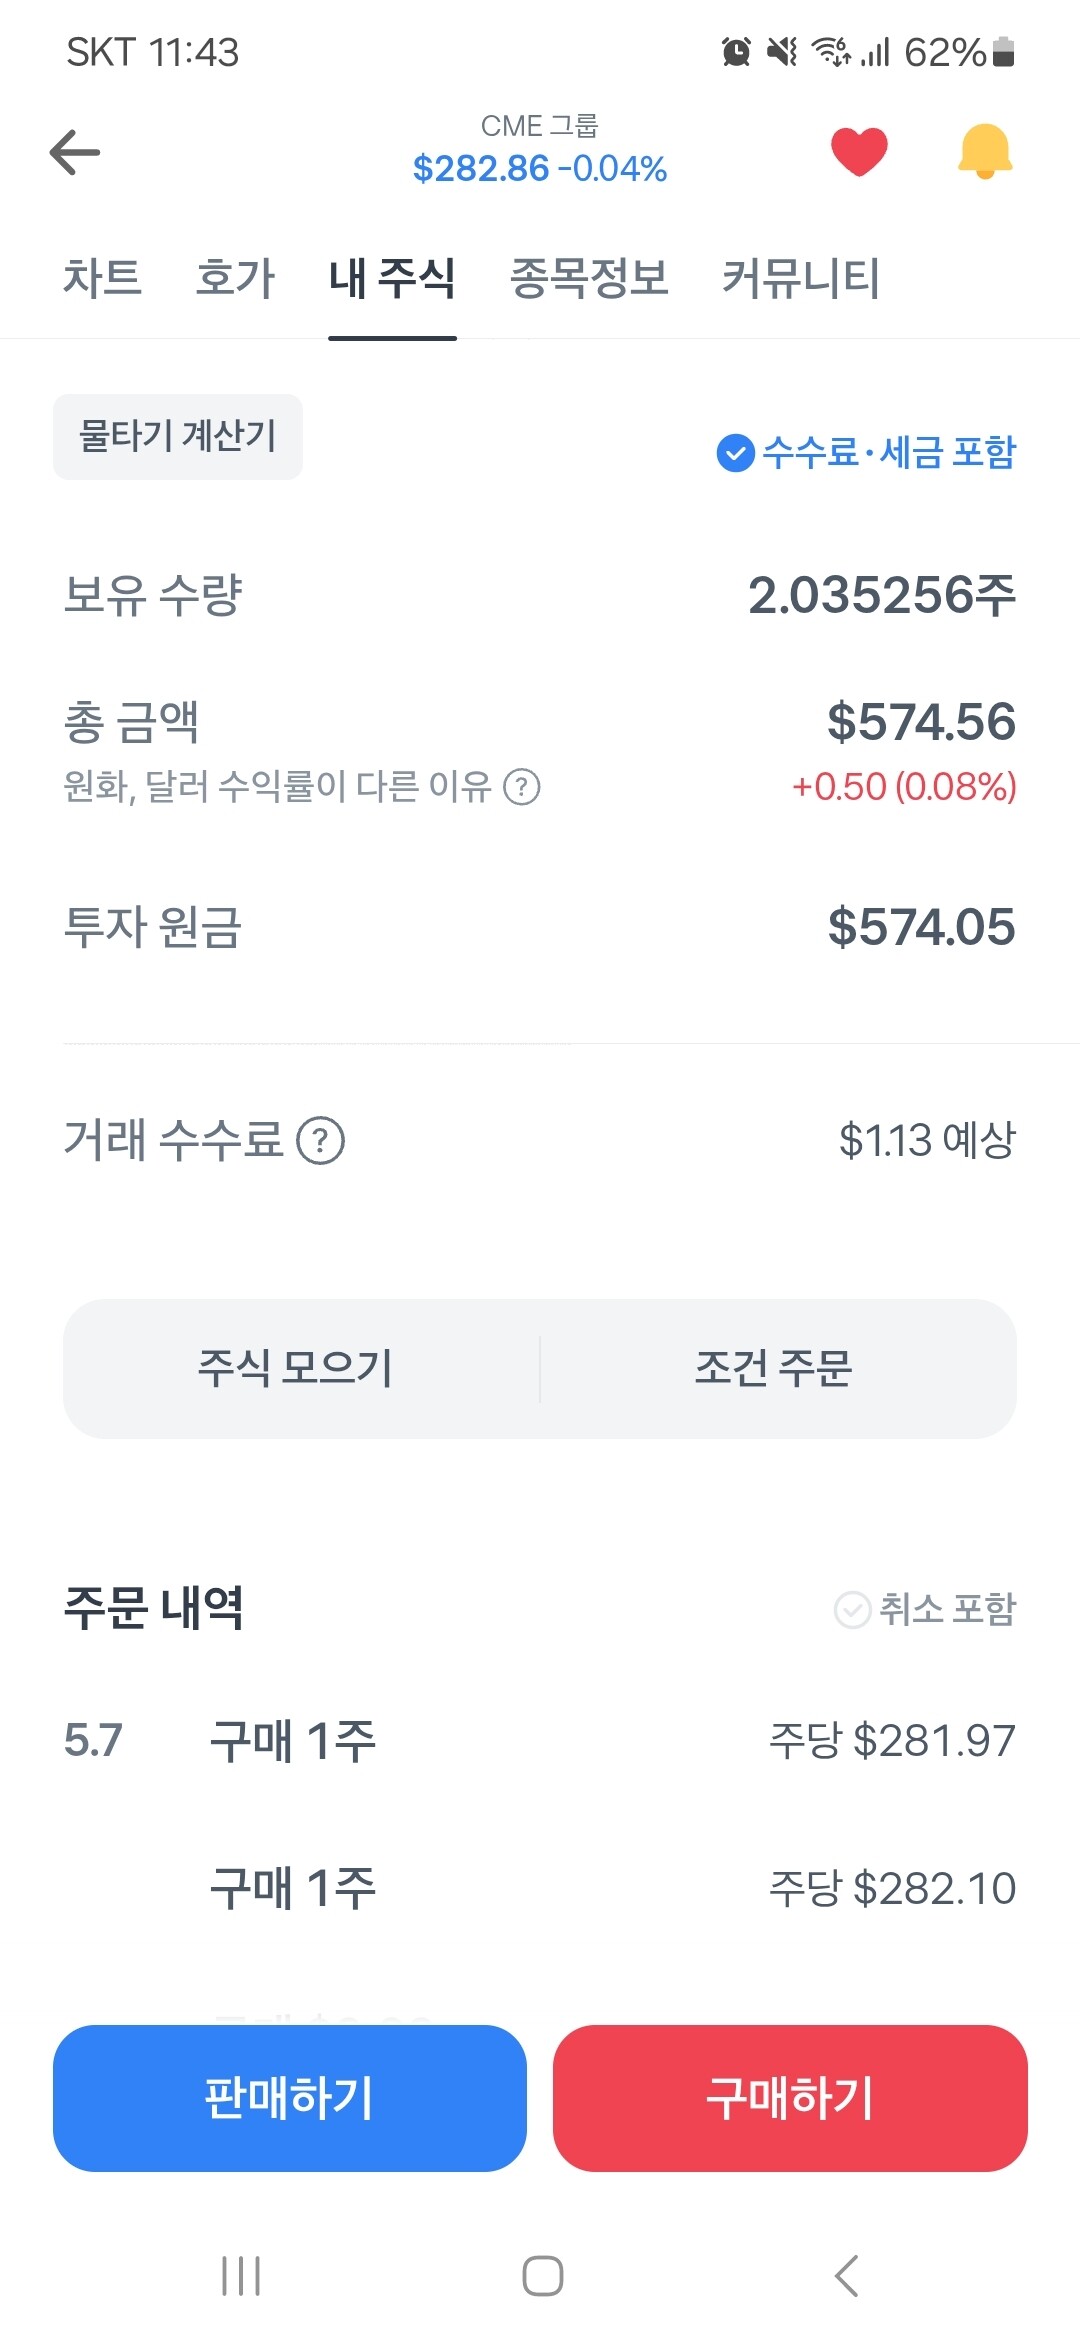Open the 5.7 order at $281.97
The height and width of the screenshot is (2340, 1080).
tap(540, 1741)
